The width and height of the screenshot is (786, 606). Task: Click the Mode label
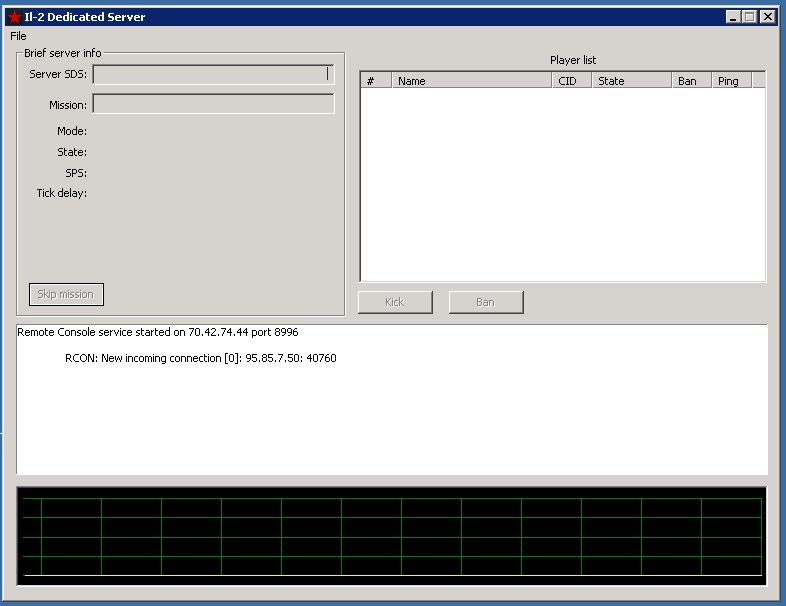pyautogui.click(x=72, y=131)
